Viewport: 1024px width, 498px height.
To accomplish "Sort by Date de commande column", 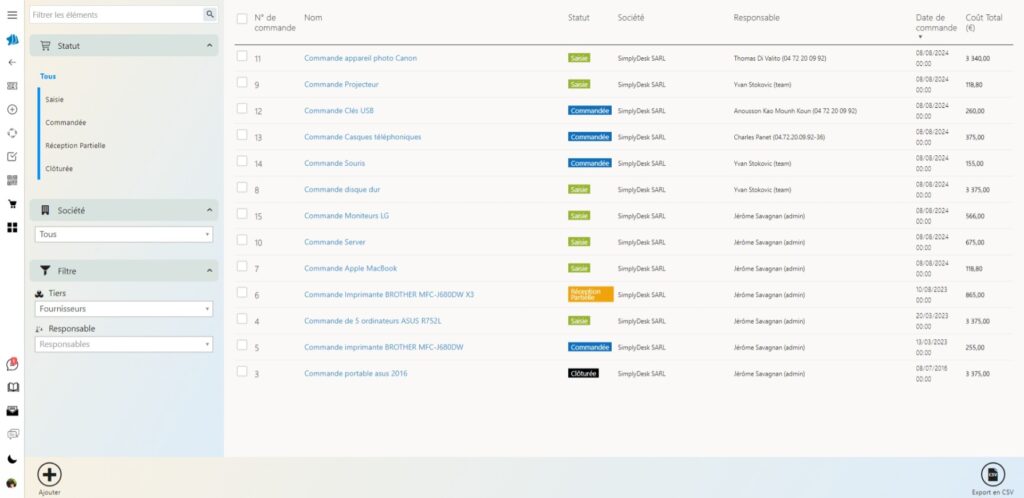I will click(x=936, y=23).
